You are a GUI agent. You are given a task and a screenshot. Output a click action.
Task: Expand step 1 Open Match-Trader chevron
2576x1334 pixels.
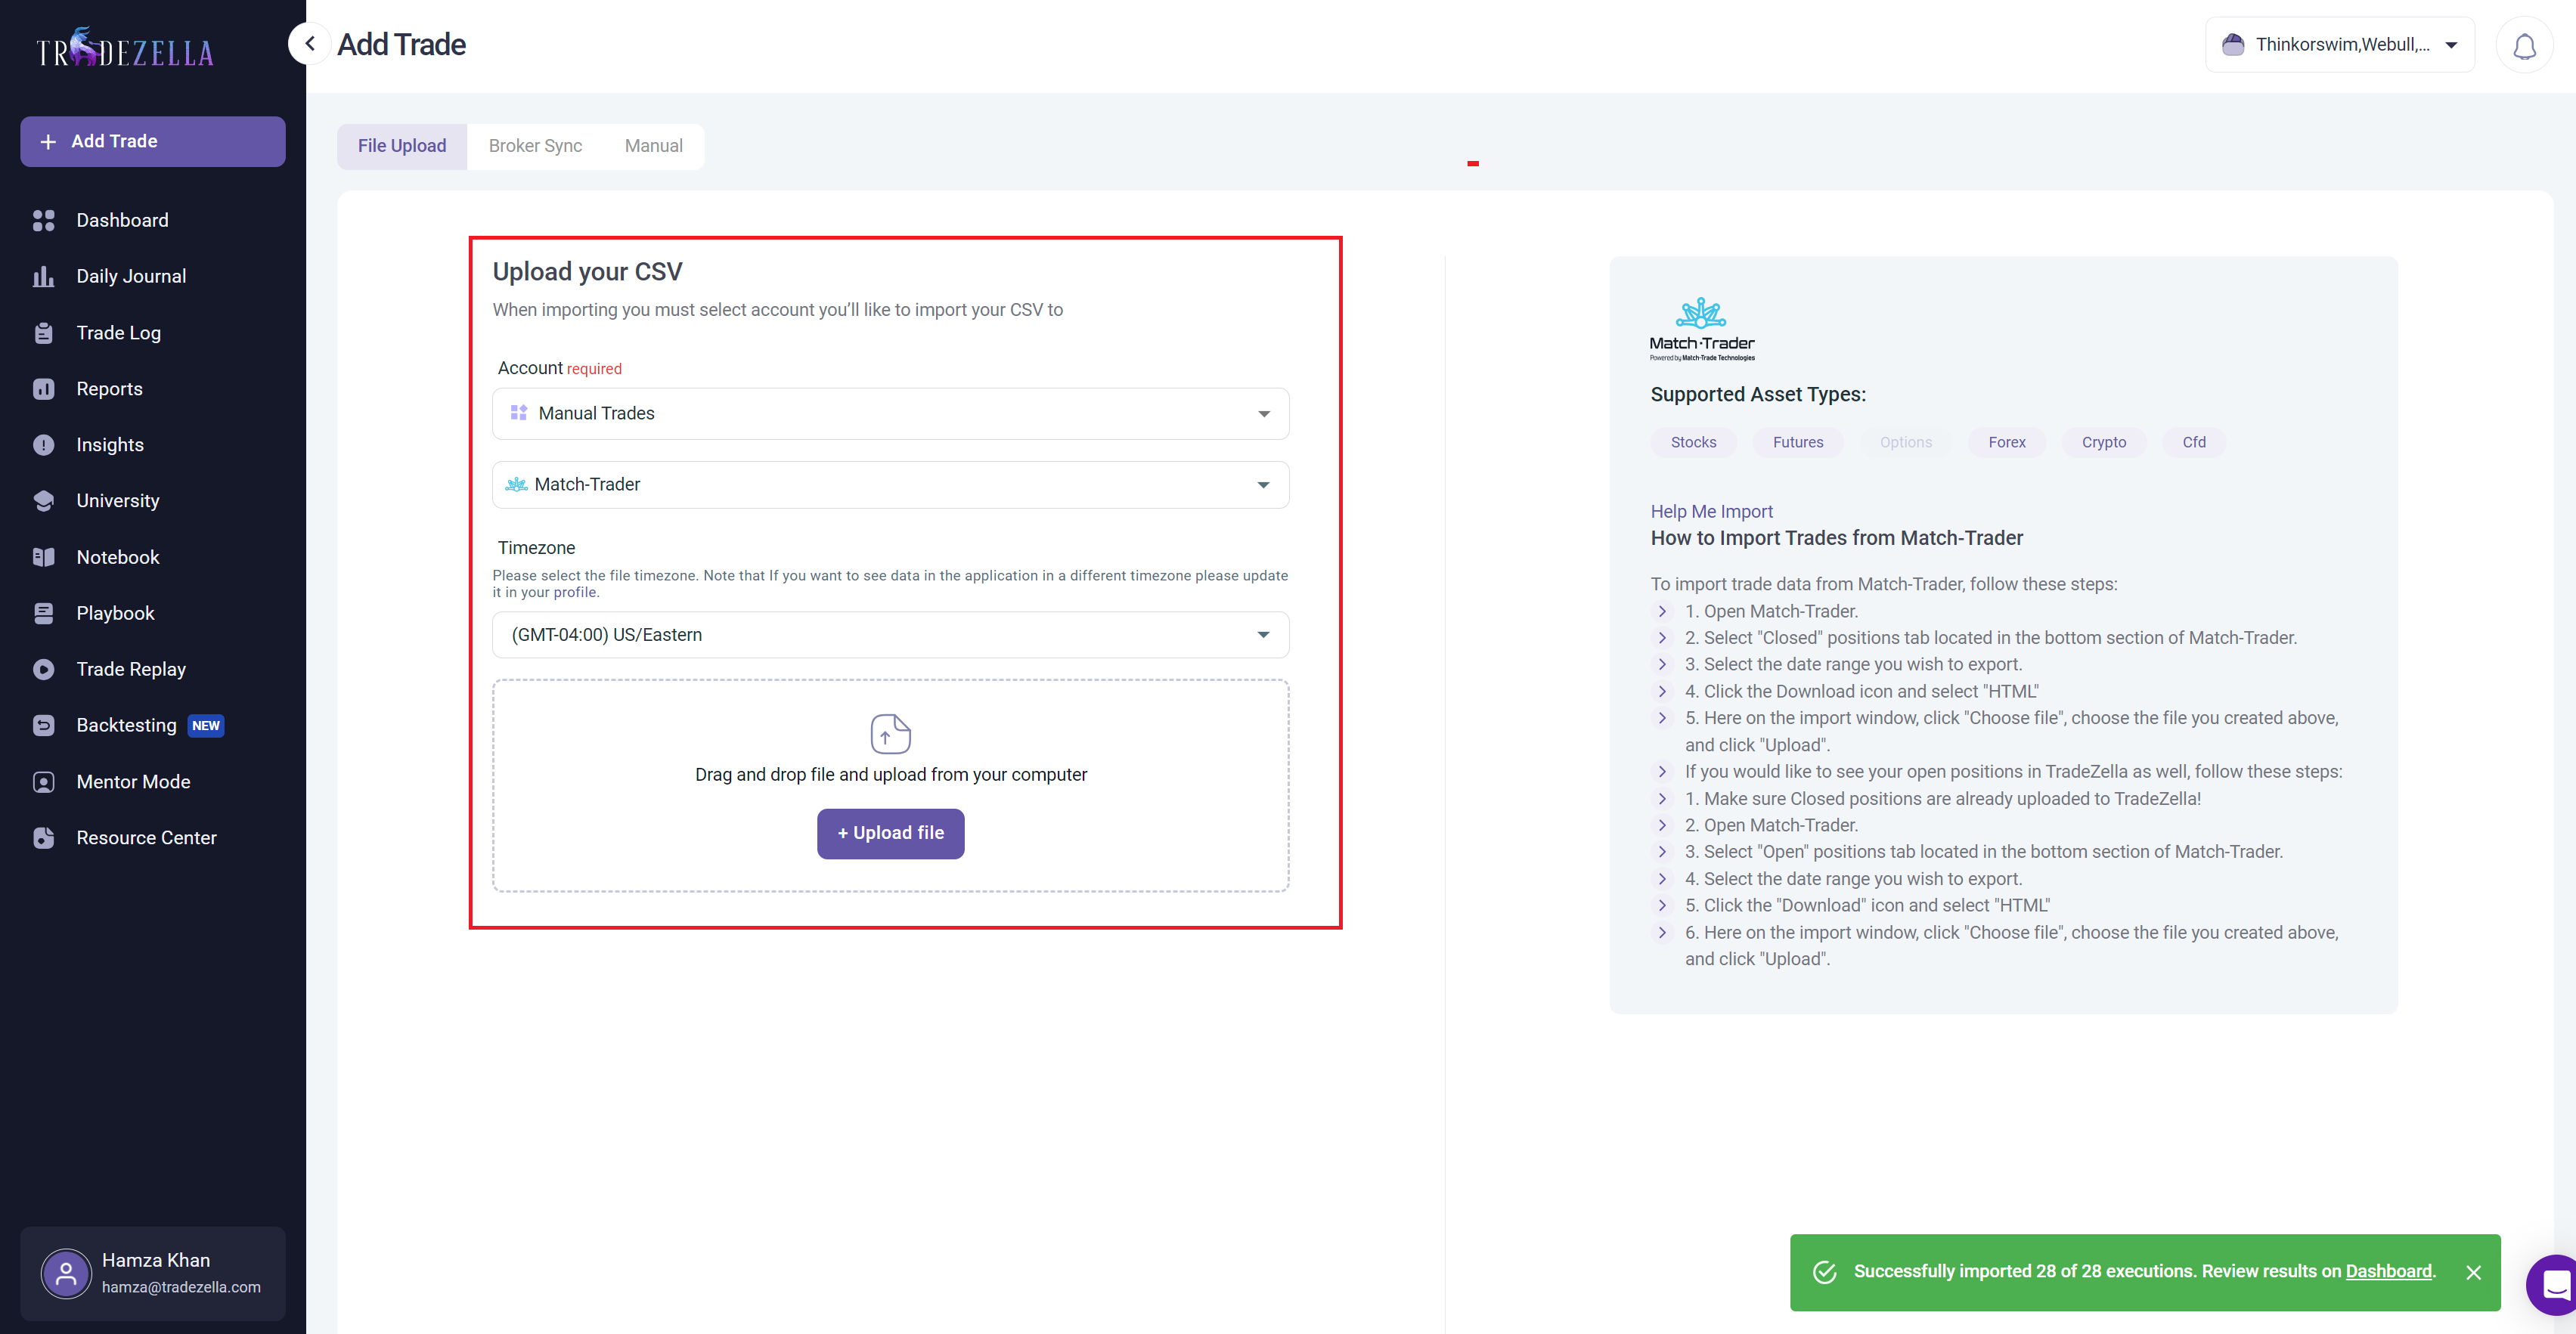(x=1662, y=611)
